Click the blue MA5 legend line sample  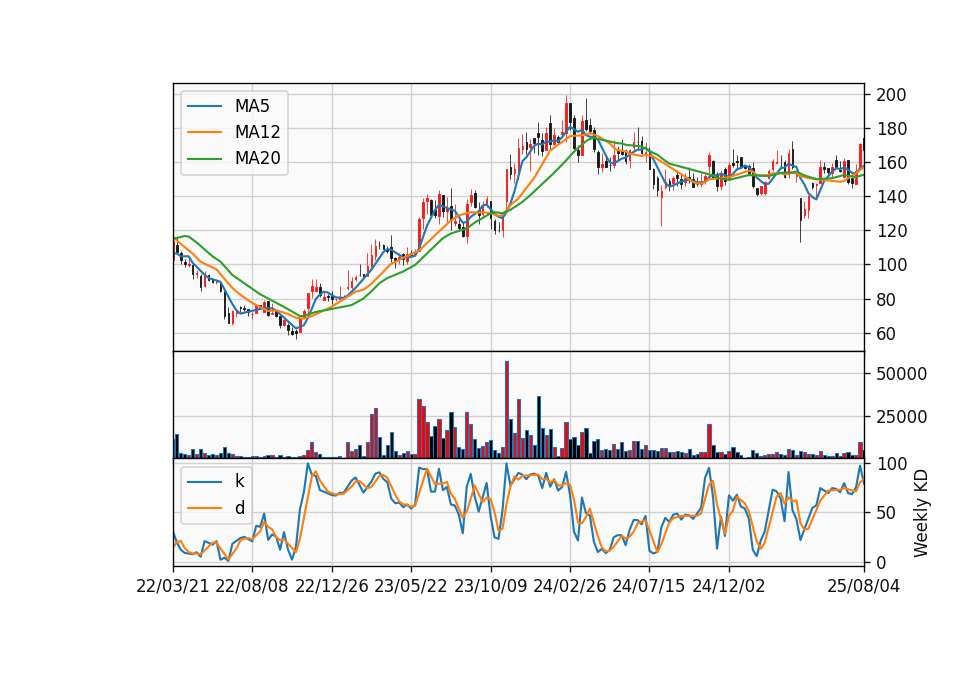[x=204, y=107]
